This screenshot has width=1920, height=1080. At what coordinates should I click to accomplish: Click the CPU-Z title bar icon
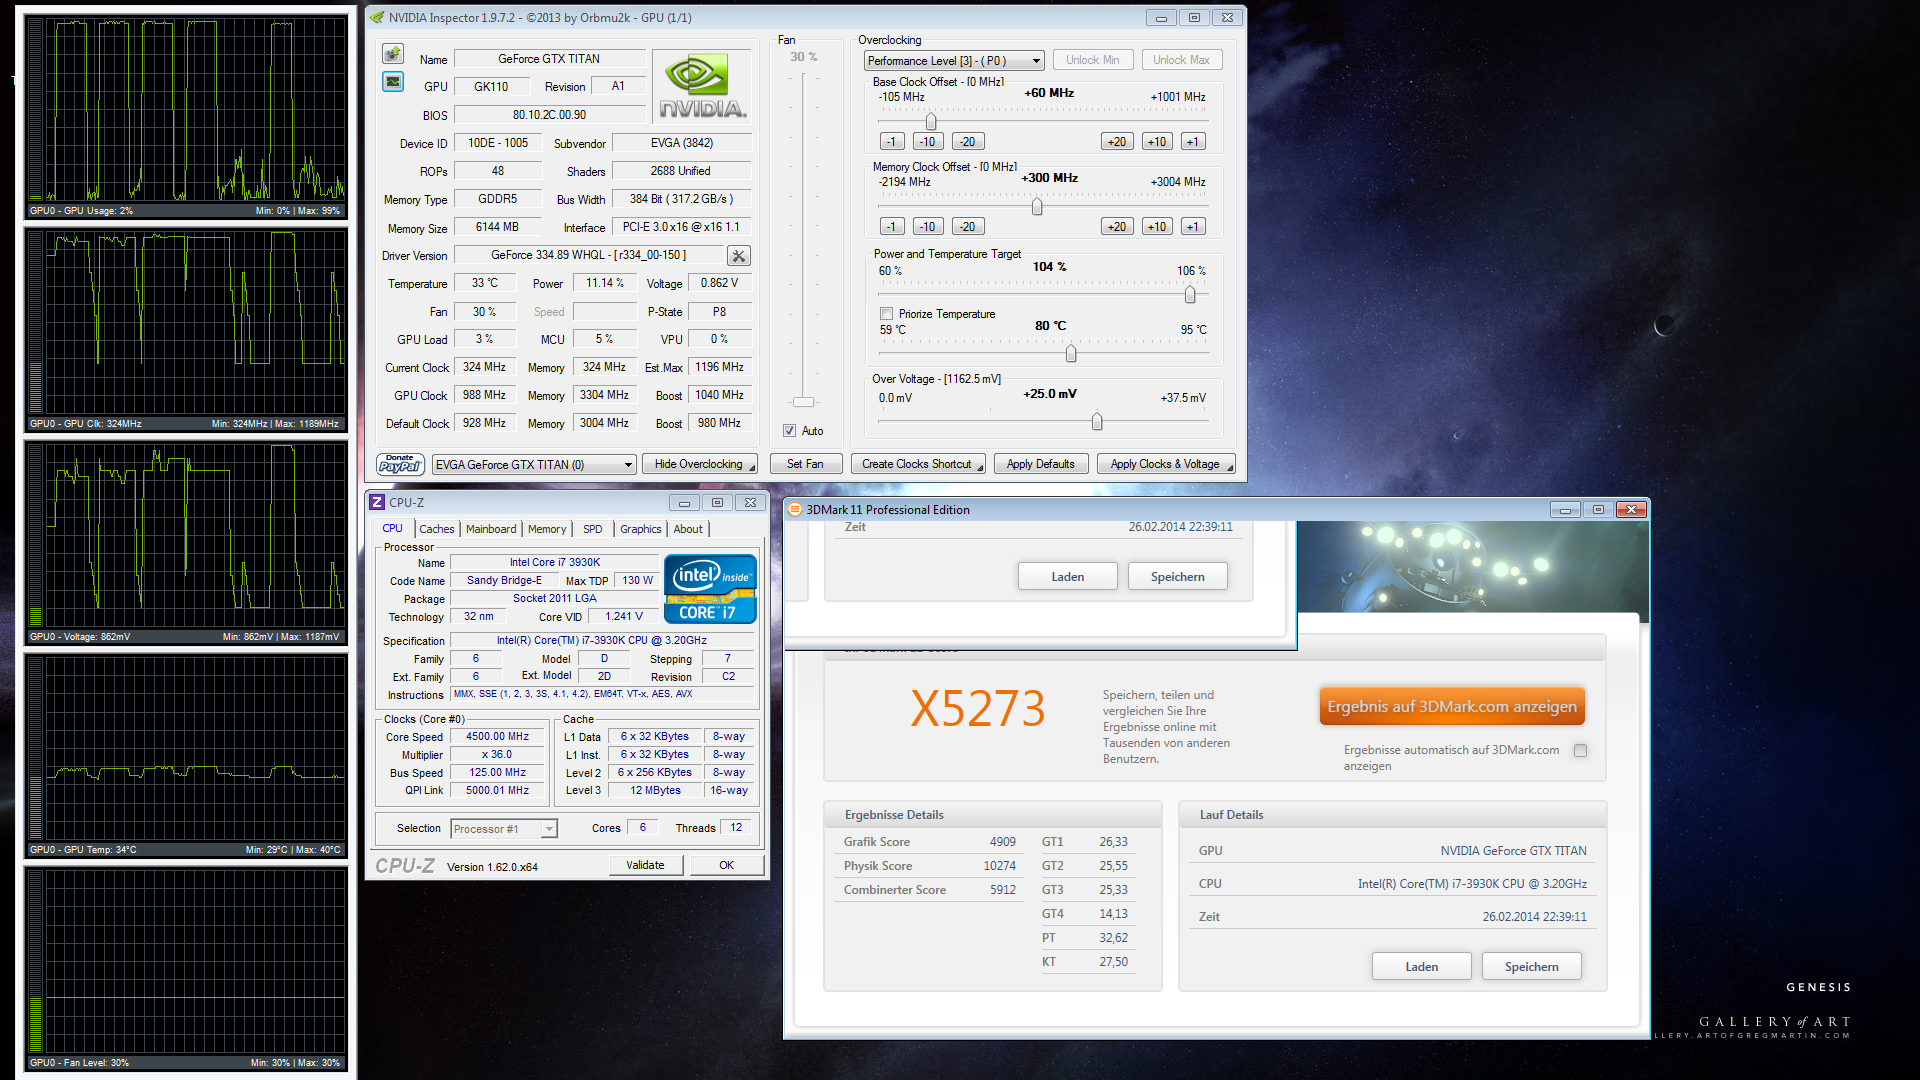tap(377, 502)
